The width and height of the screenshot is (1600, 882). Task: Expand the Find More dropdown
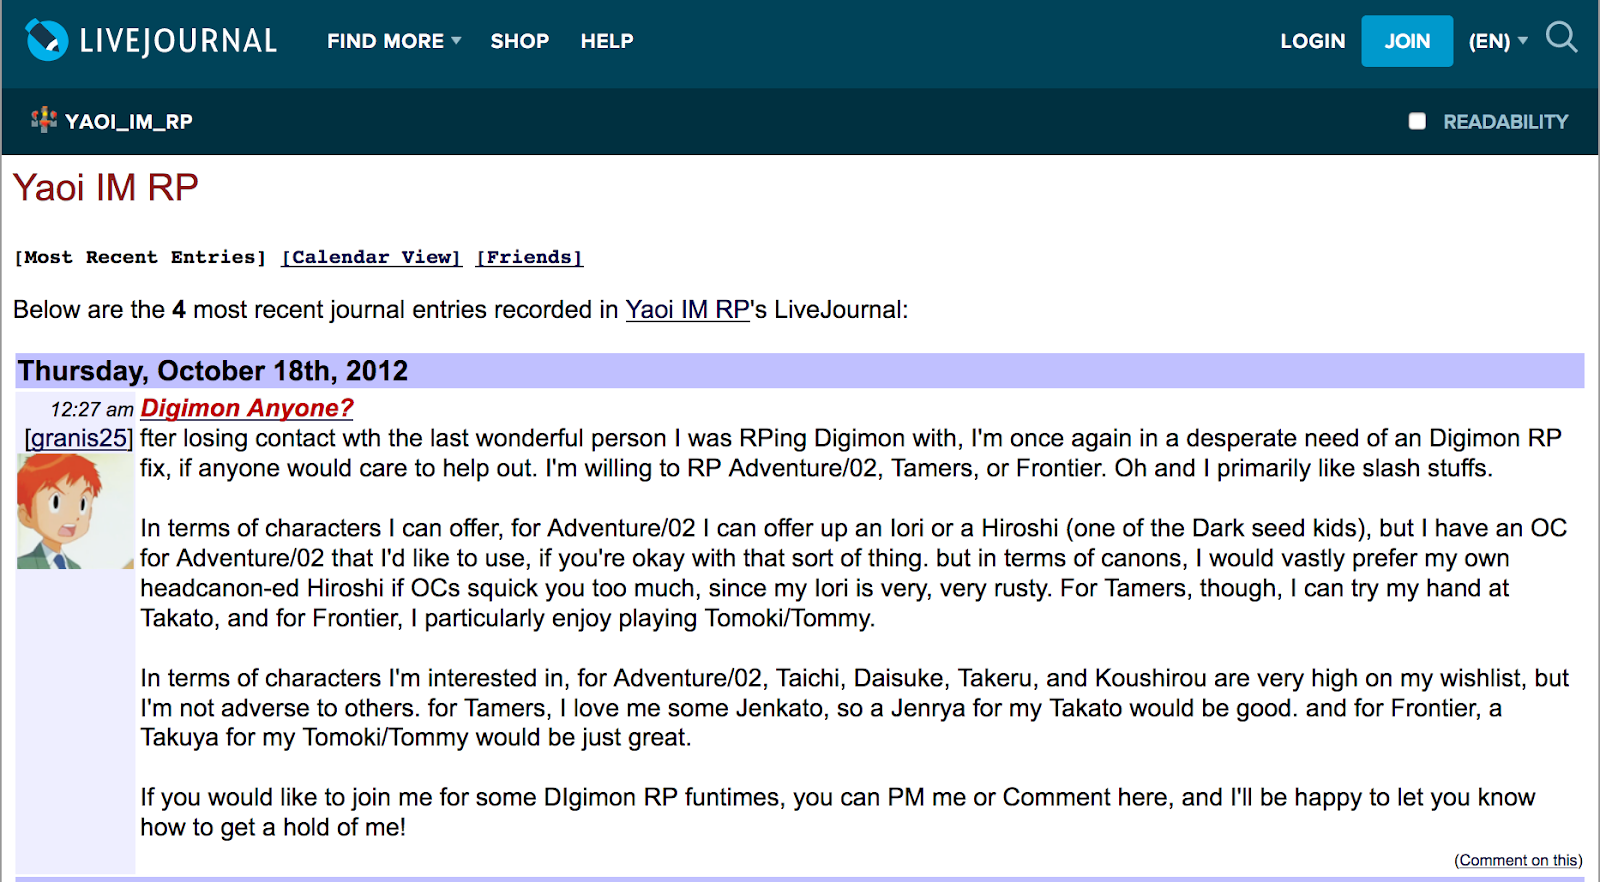(394, 41)
